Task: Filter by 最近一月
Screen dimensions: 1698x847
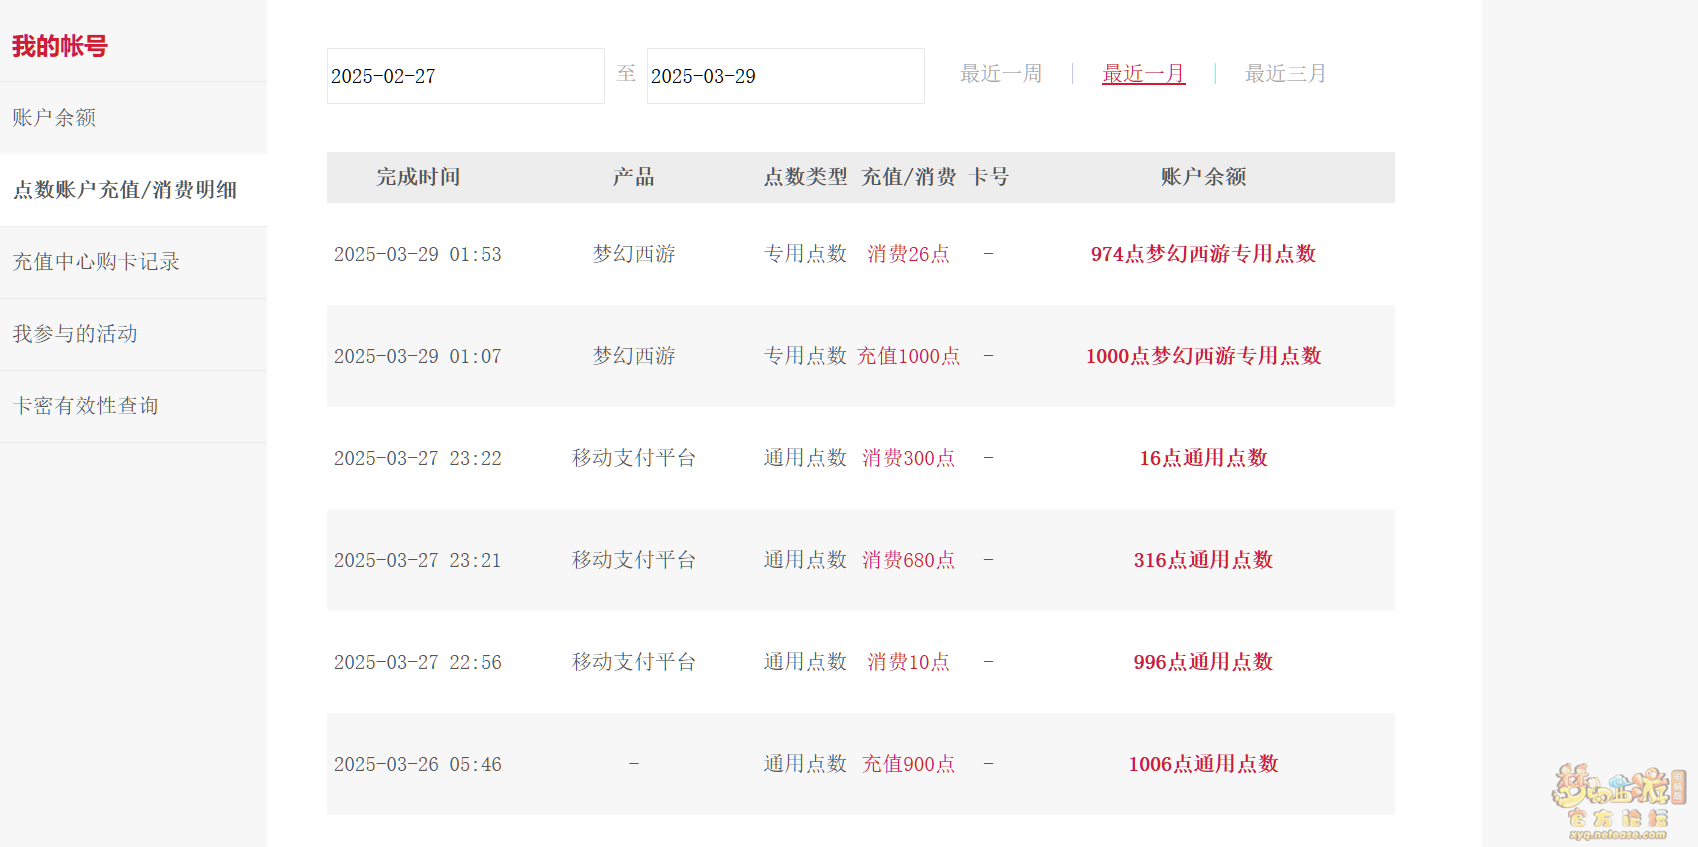Action: coord(1144,74)
